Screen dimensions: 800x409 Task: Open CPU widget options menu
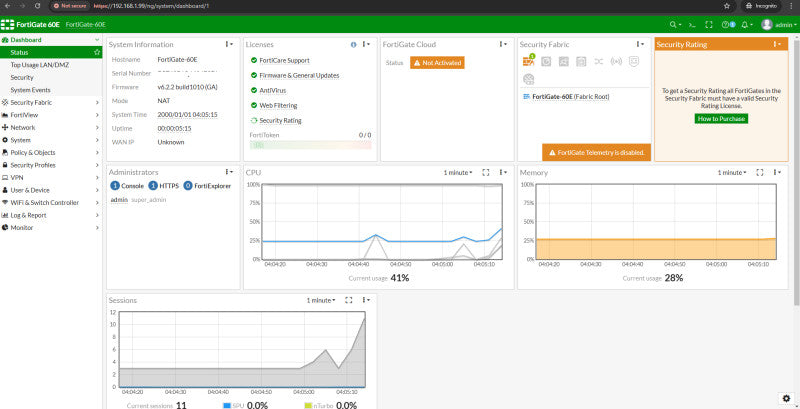503,173
